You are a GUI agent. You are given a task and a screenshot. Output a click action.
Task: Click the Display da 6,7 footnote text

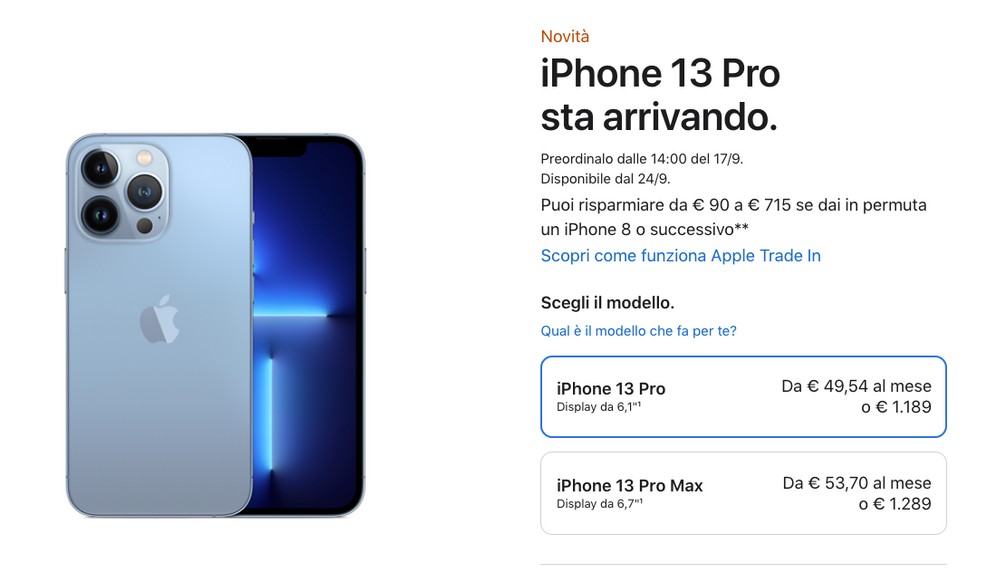pyautogui.click(x=599, y=504)
